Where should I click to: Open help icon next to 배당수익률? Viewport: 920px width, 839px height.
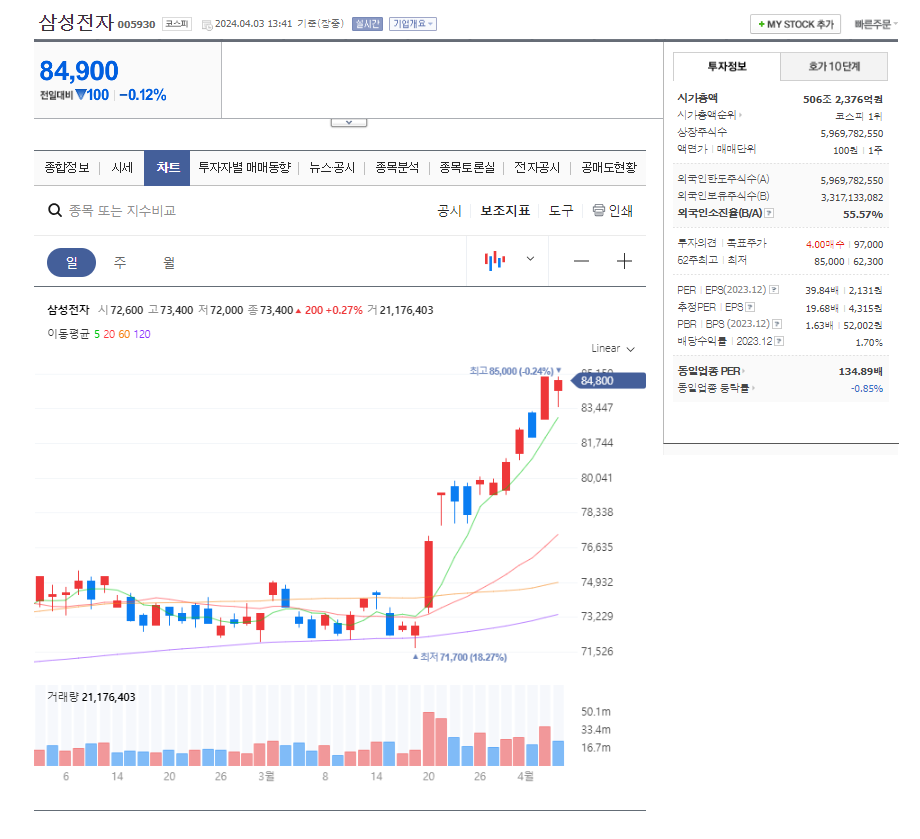tap(779, 341)
